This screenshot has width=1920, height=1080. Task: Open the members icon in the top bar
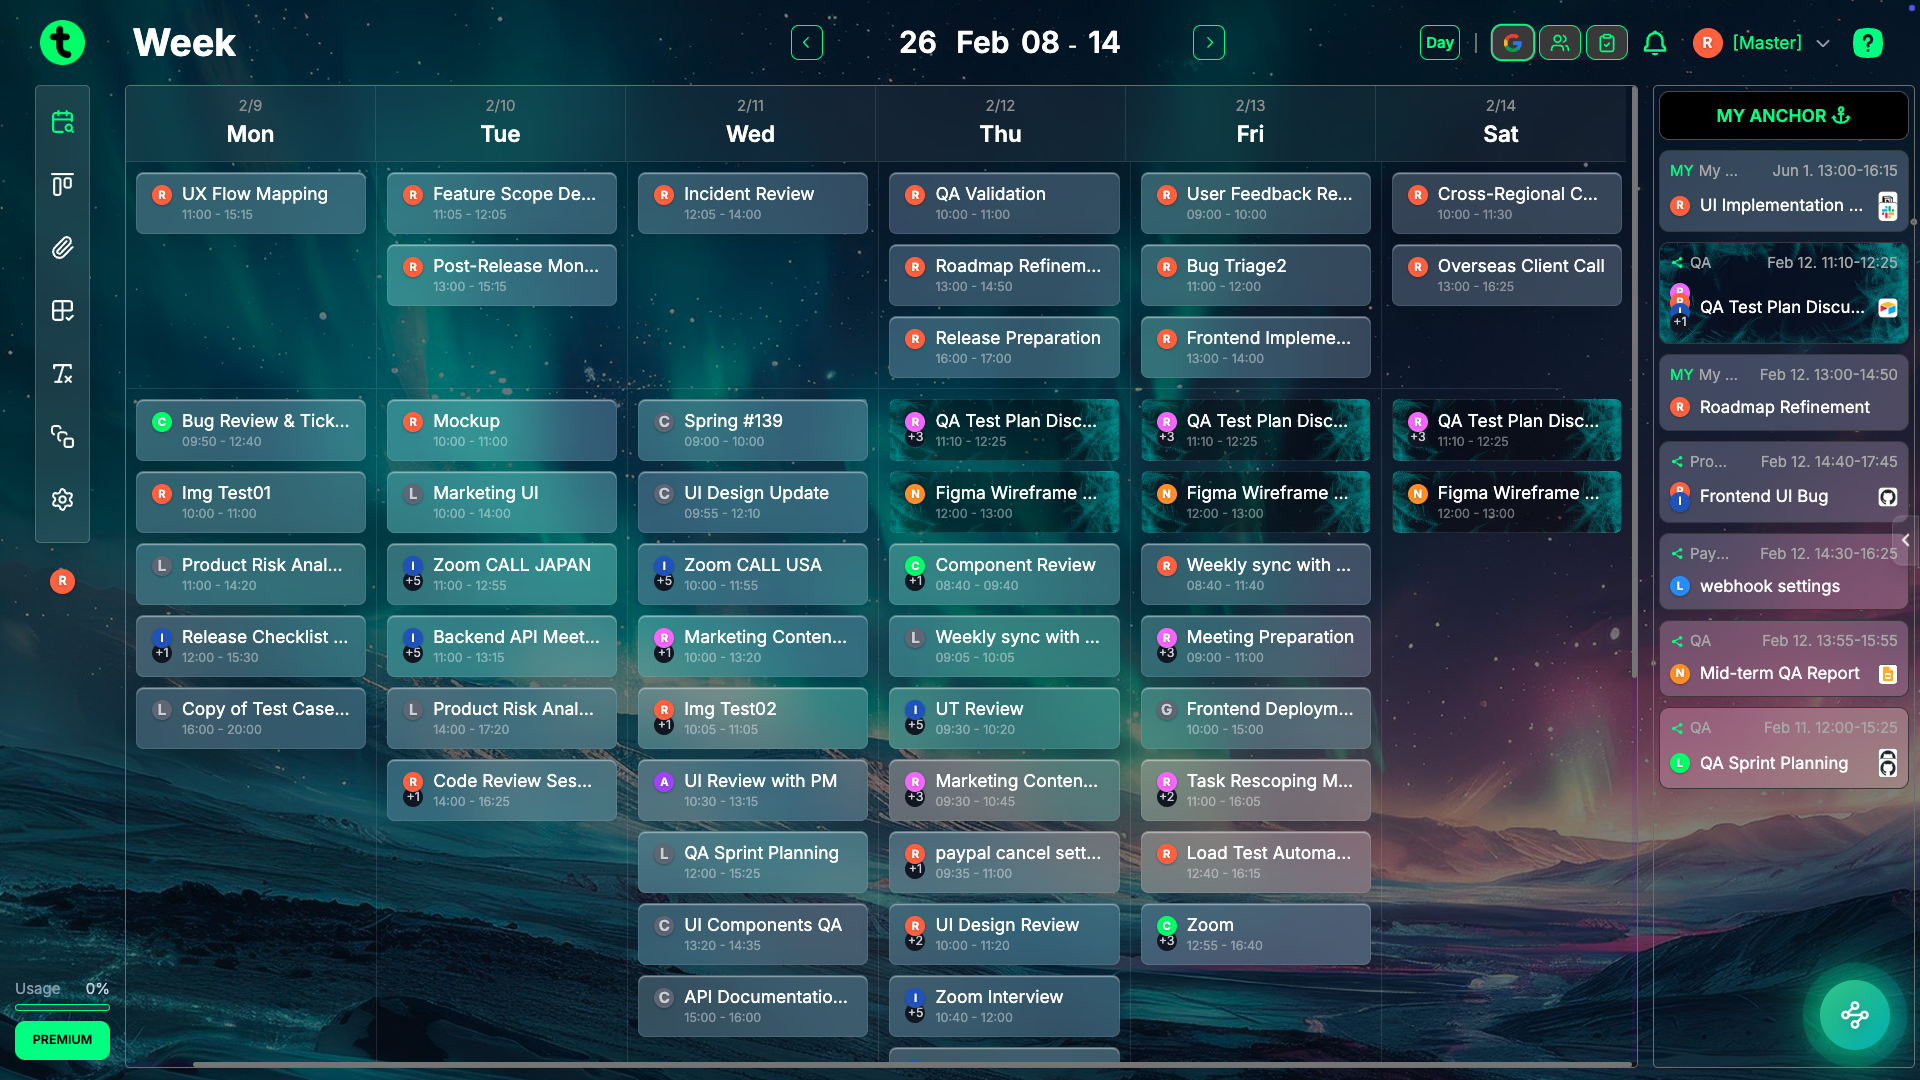pos(1560,42)
